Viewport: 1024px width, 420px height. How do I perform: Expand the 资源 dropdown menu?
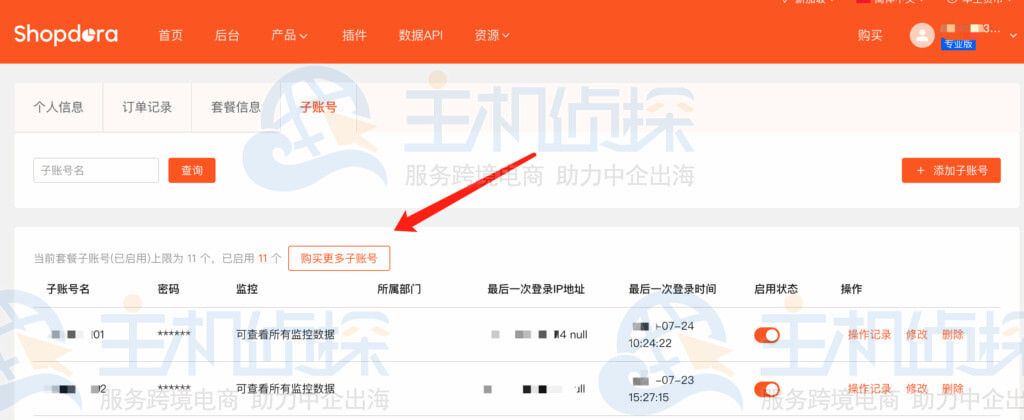point(492,35)
